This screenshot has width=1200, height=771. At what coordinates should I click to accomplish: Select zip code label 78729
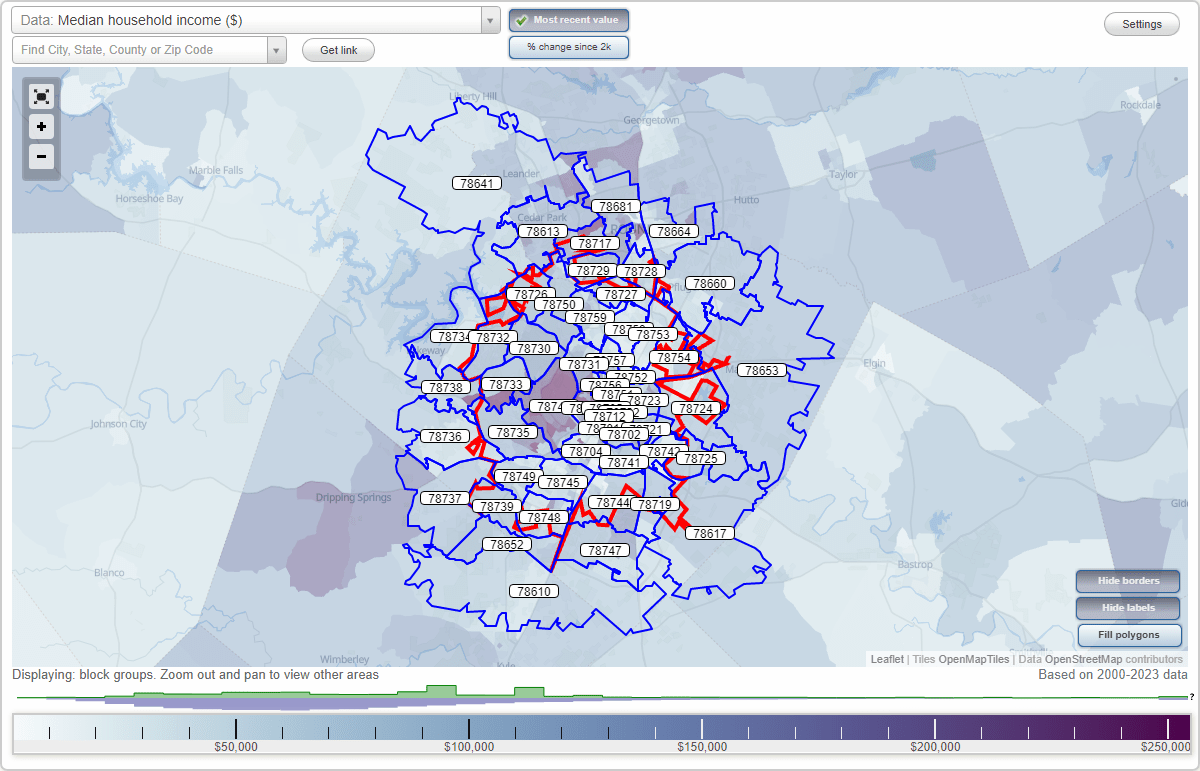591,271
